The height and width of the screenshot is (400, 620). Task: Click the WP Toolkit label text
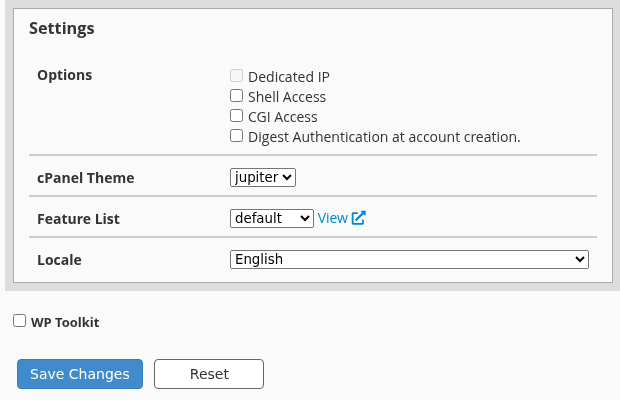coord(65,323)
